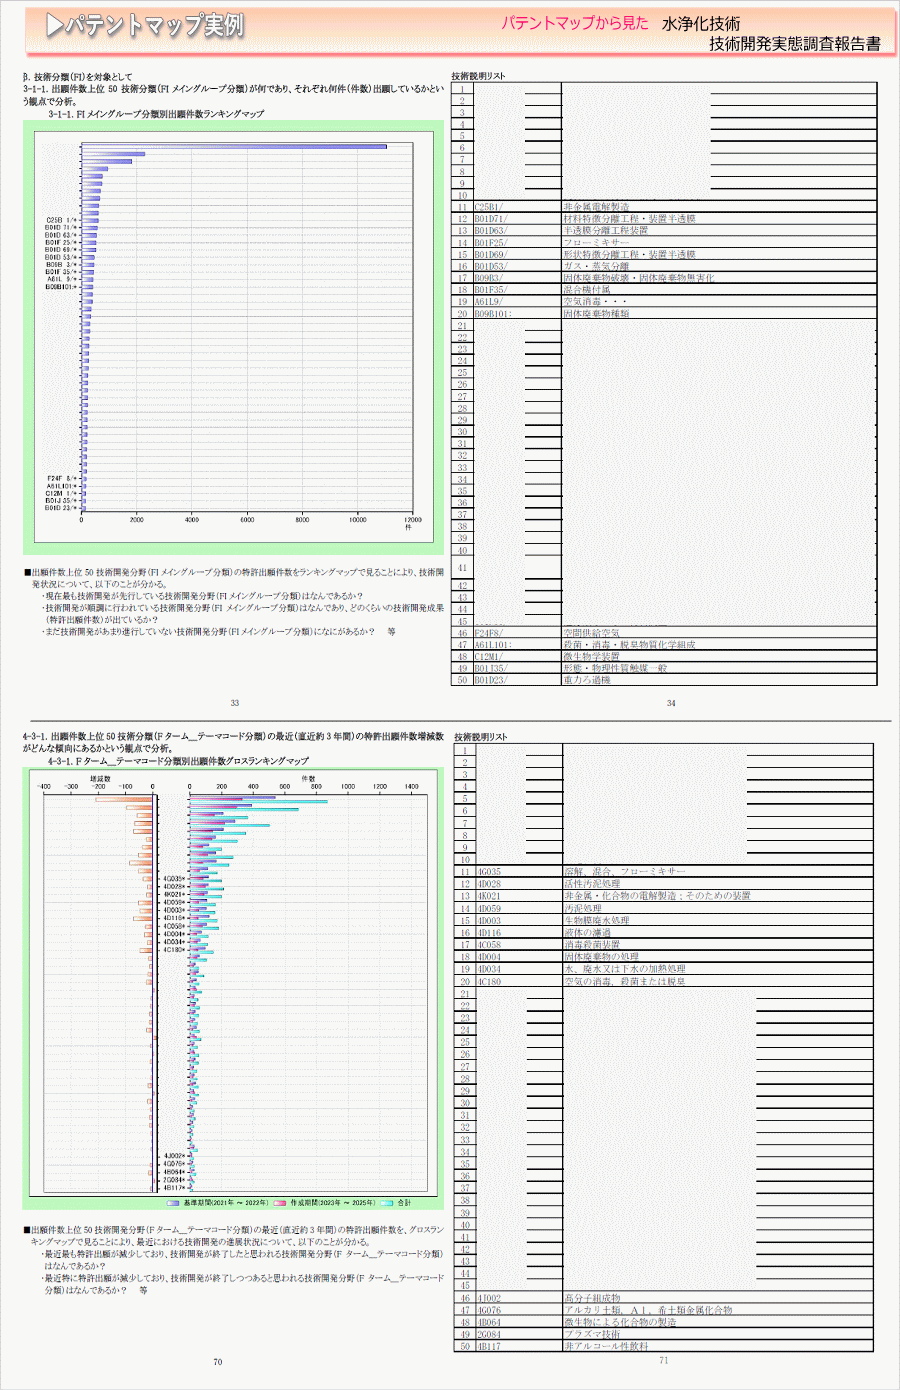The height and width of the screenshot is (1390, 900).
Task: Click the 活性汚泥処理 table entry
Action: click(592, 884)
